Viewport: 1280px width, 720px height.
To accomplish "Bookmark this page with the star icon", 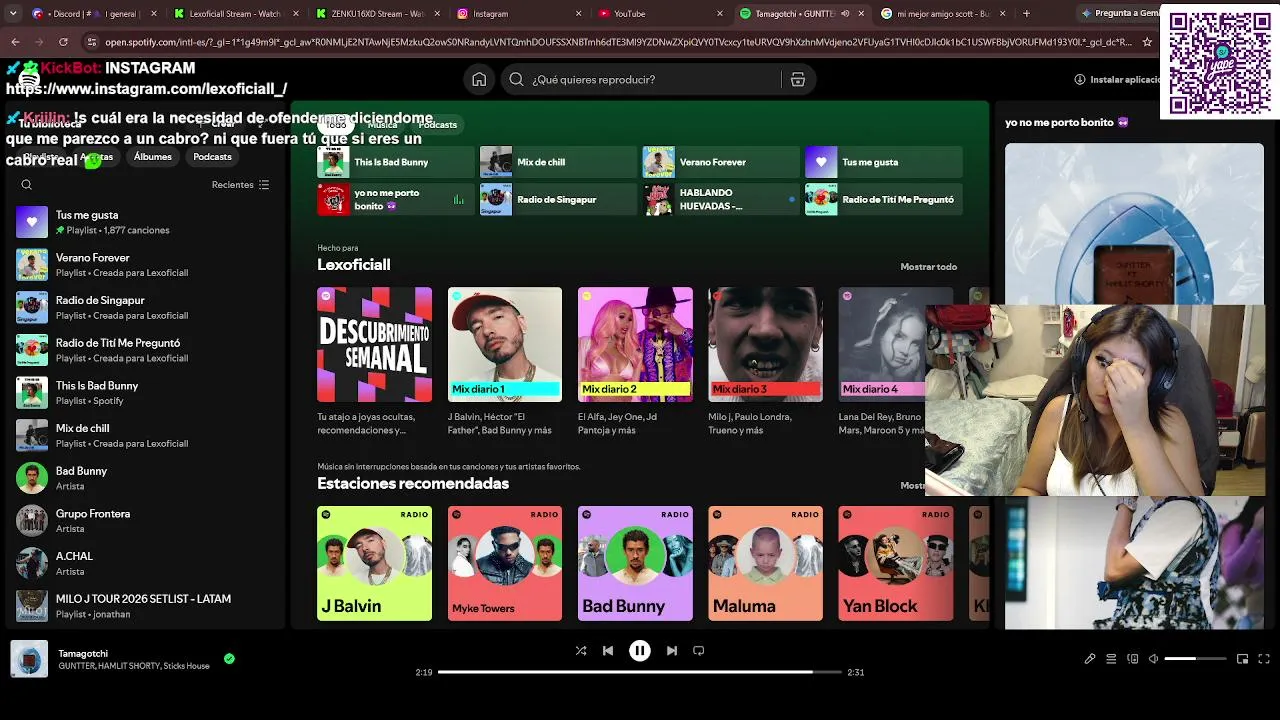I will (1147, 42).
